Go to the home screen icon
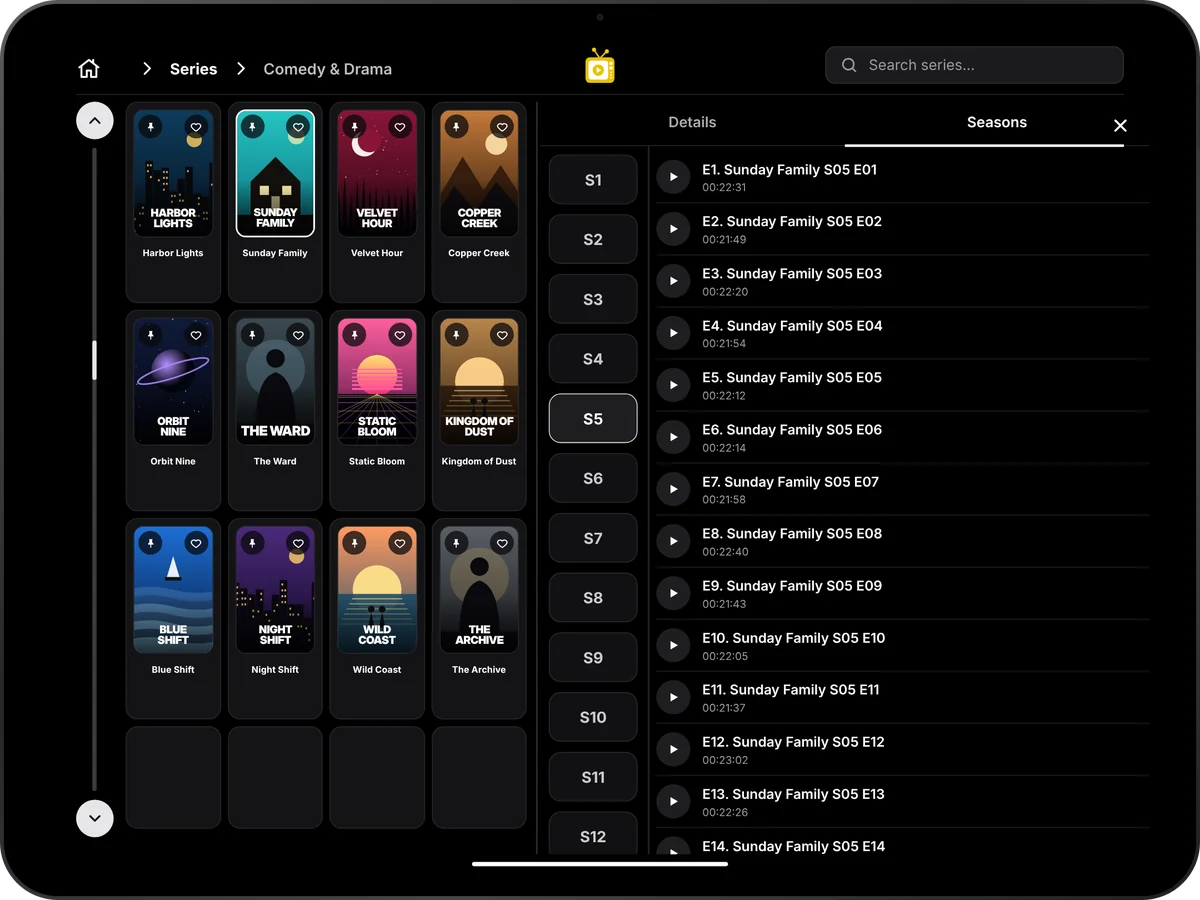 pos(89,69)
